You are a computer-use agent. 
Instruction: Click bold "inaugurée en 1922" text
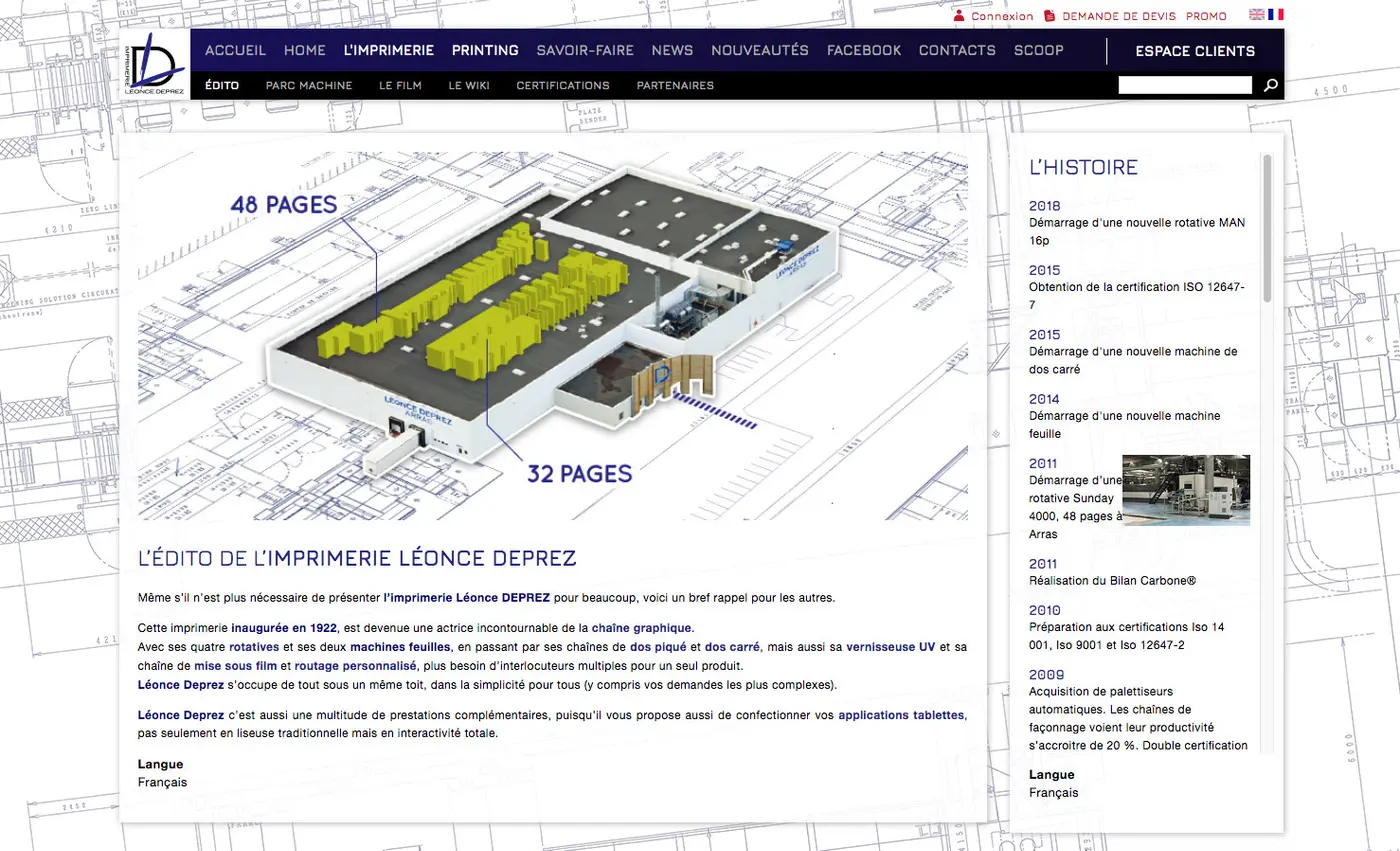point(284,628)
